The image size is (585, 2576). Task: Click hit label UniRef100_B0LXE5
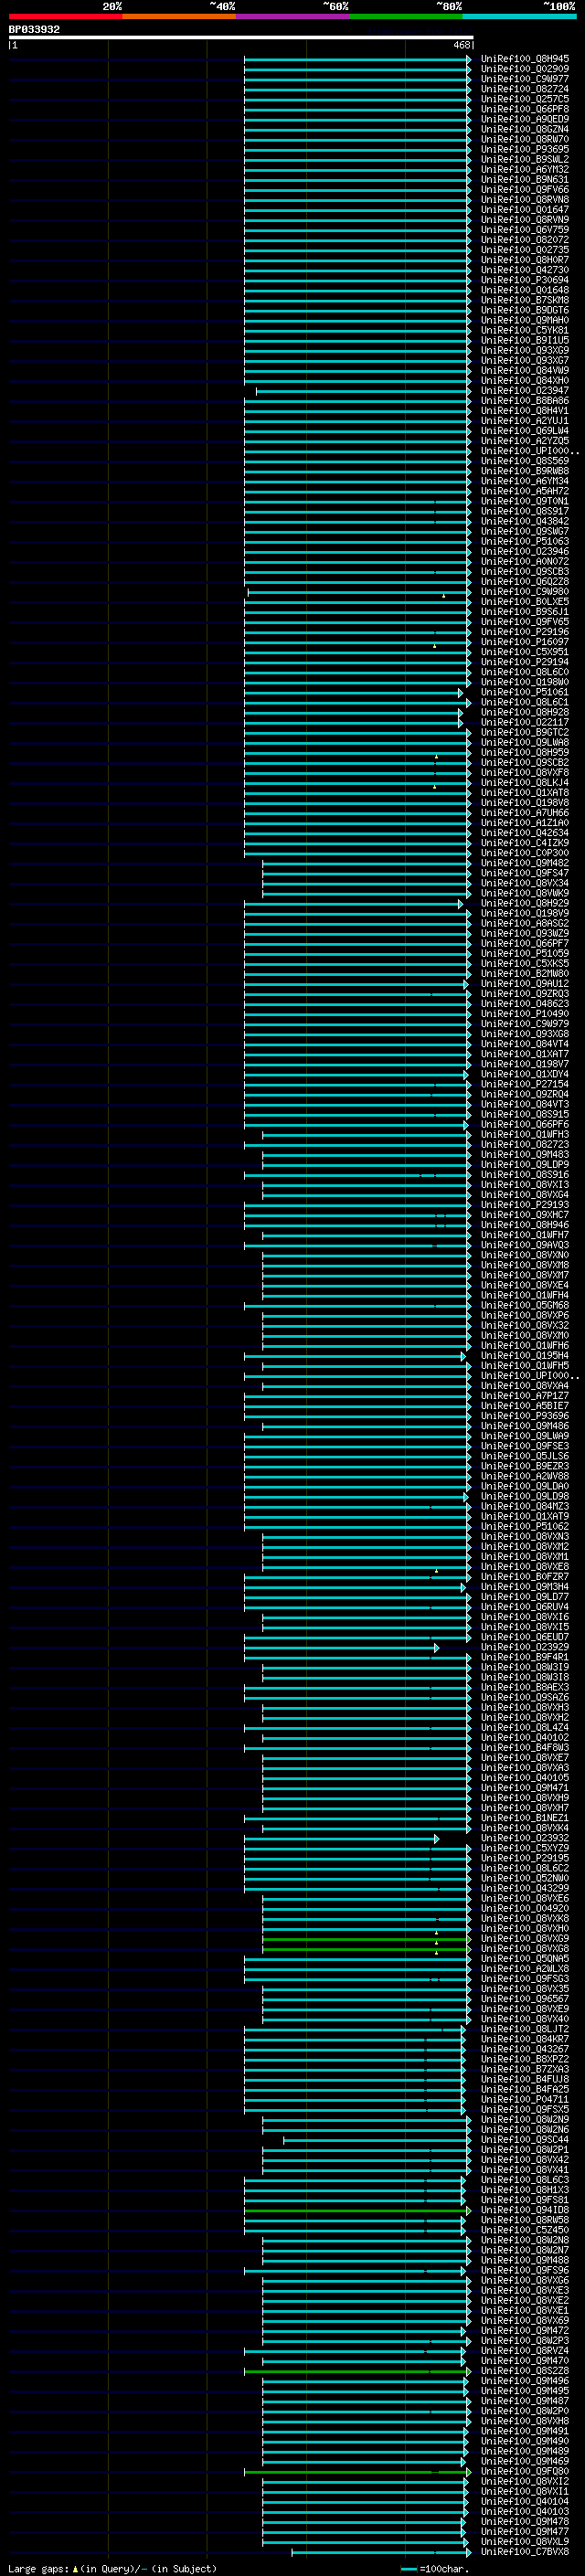pyautogui.click(x=525, y=602)
